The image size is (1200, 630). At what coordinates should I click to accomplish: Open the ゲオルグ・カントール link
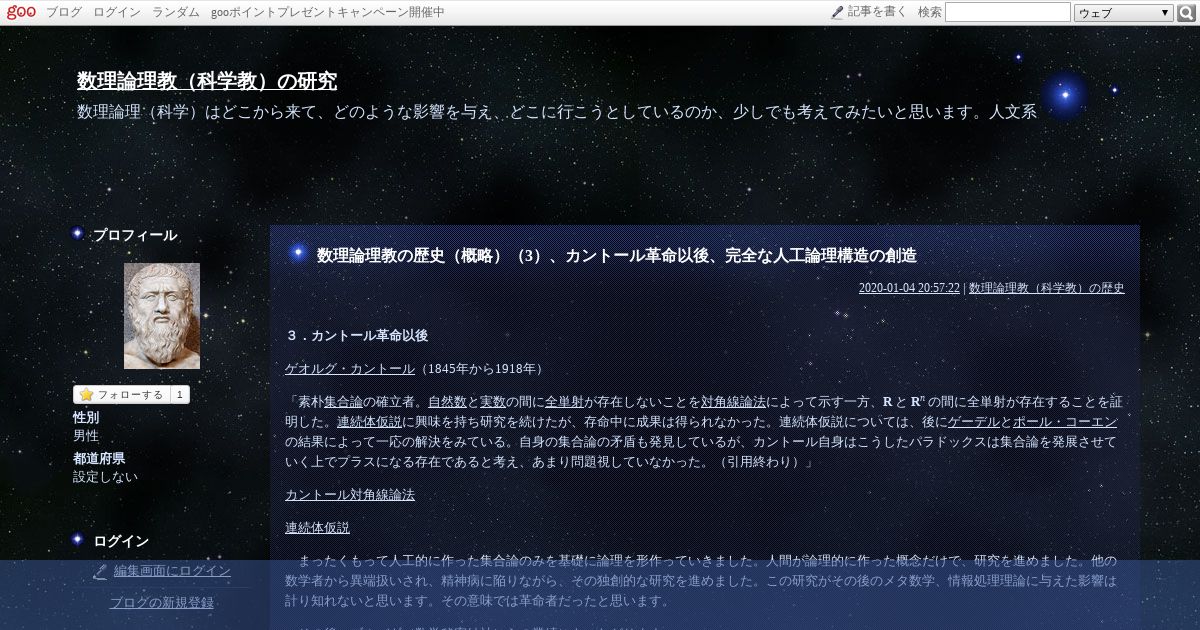tap(350, 368)
